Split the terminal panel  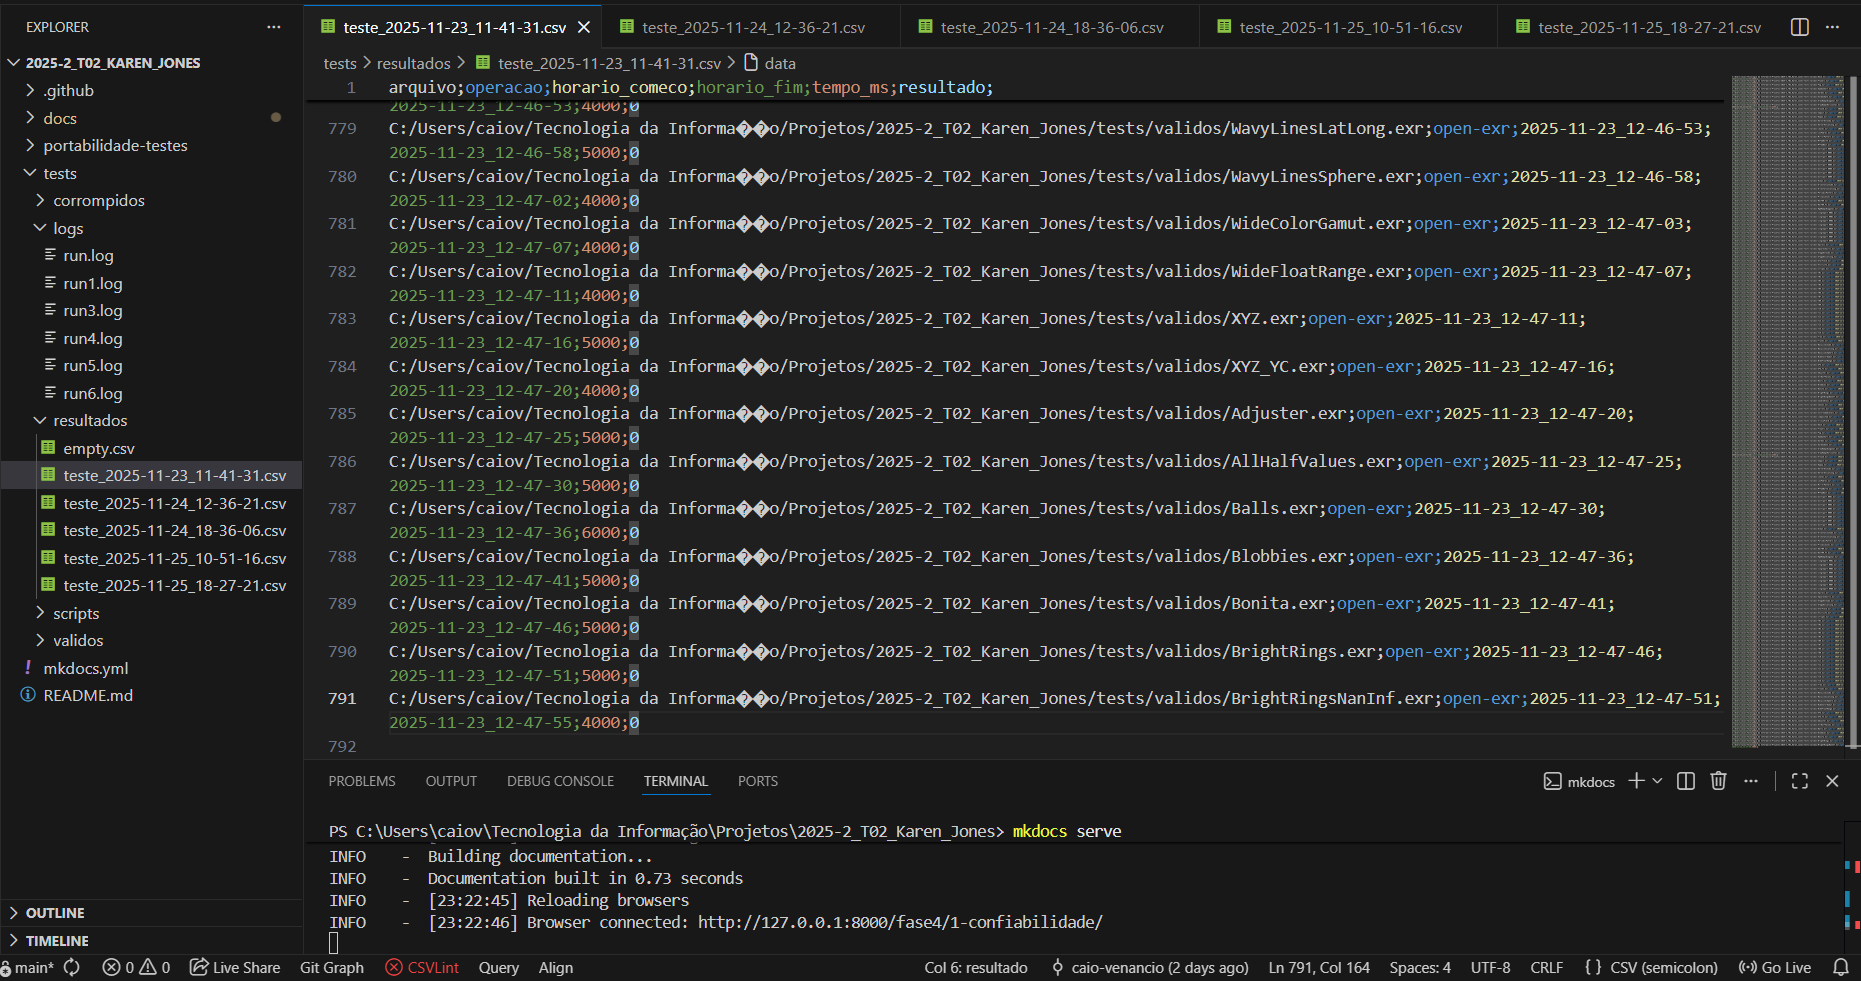[1685, 781]
